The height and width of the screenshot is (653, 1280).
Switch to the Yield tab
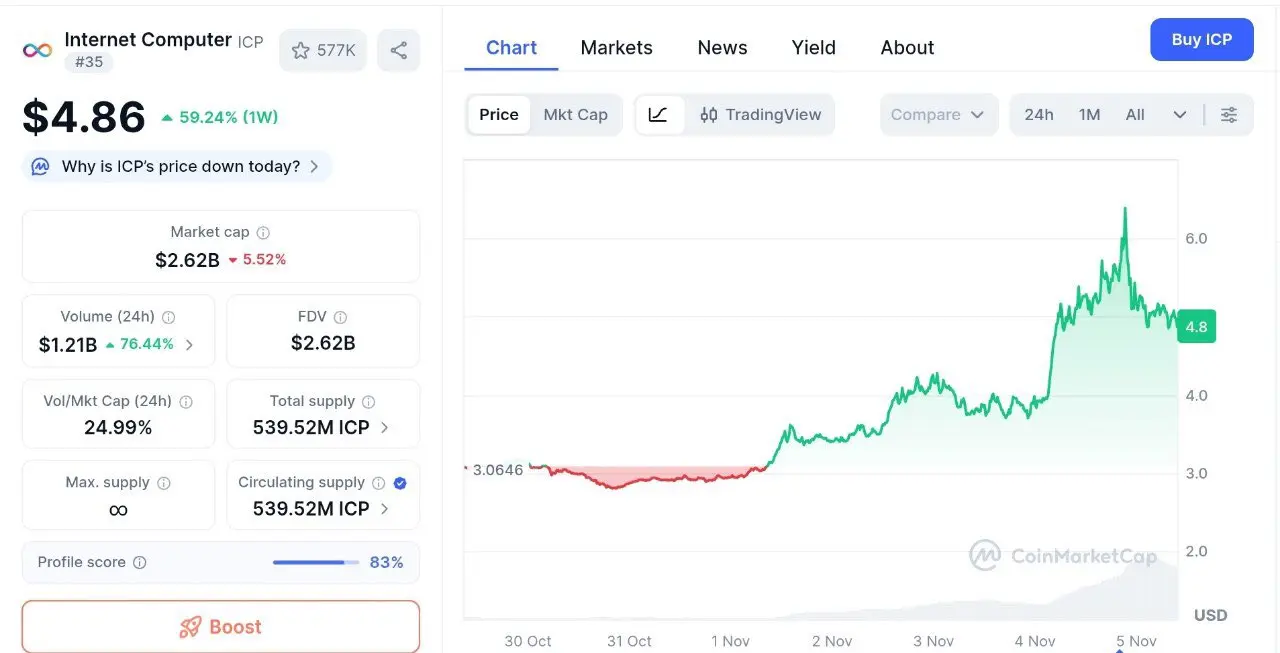point(813,48)
